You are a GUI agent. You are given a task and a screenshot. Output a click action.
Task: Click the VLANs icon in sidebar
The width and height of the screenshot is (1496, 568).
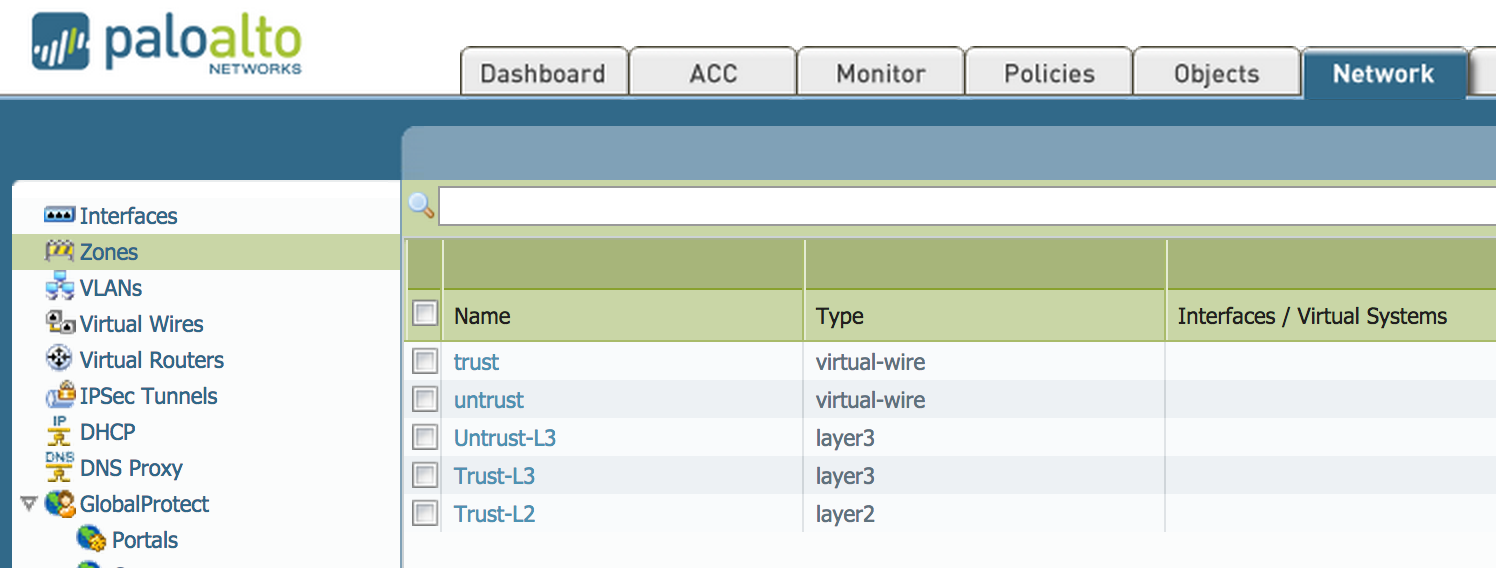(60, 288)
